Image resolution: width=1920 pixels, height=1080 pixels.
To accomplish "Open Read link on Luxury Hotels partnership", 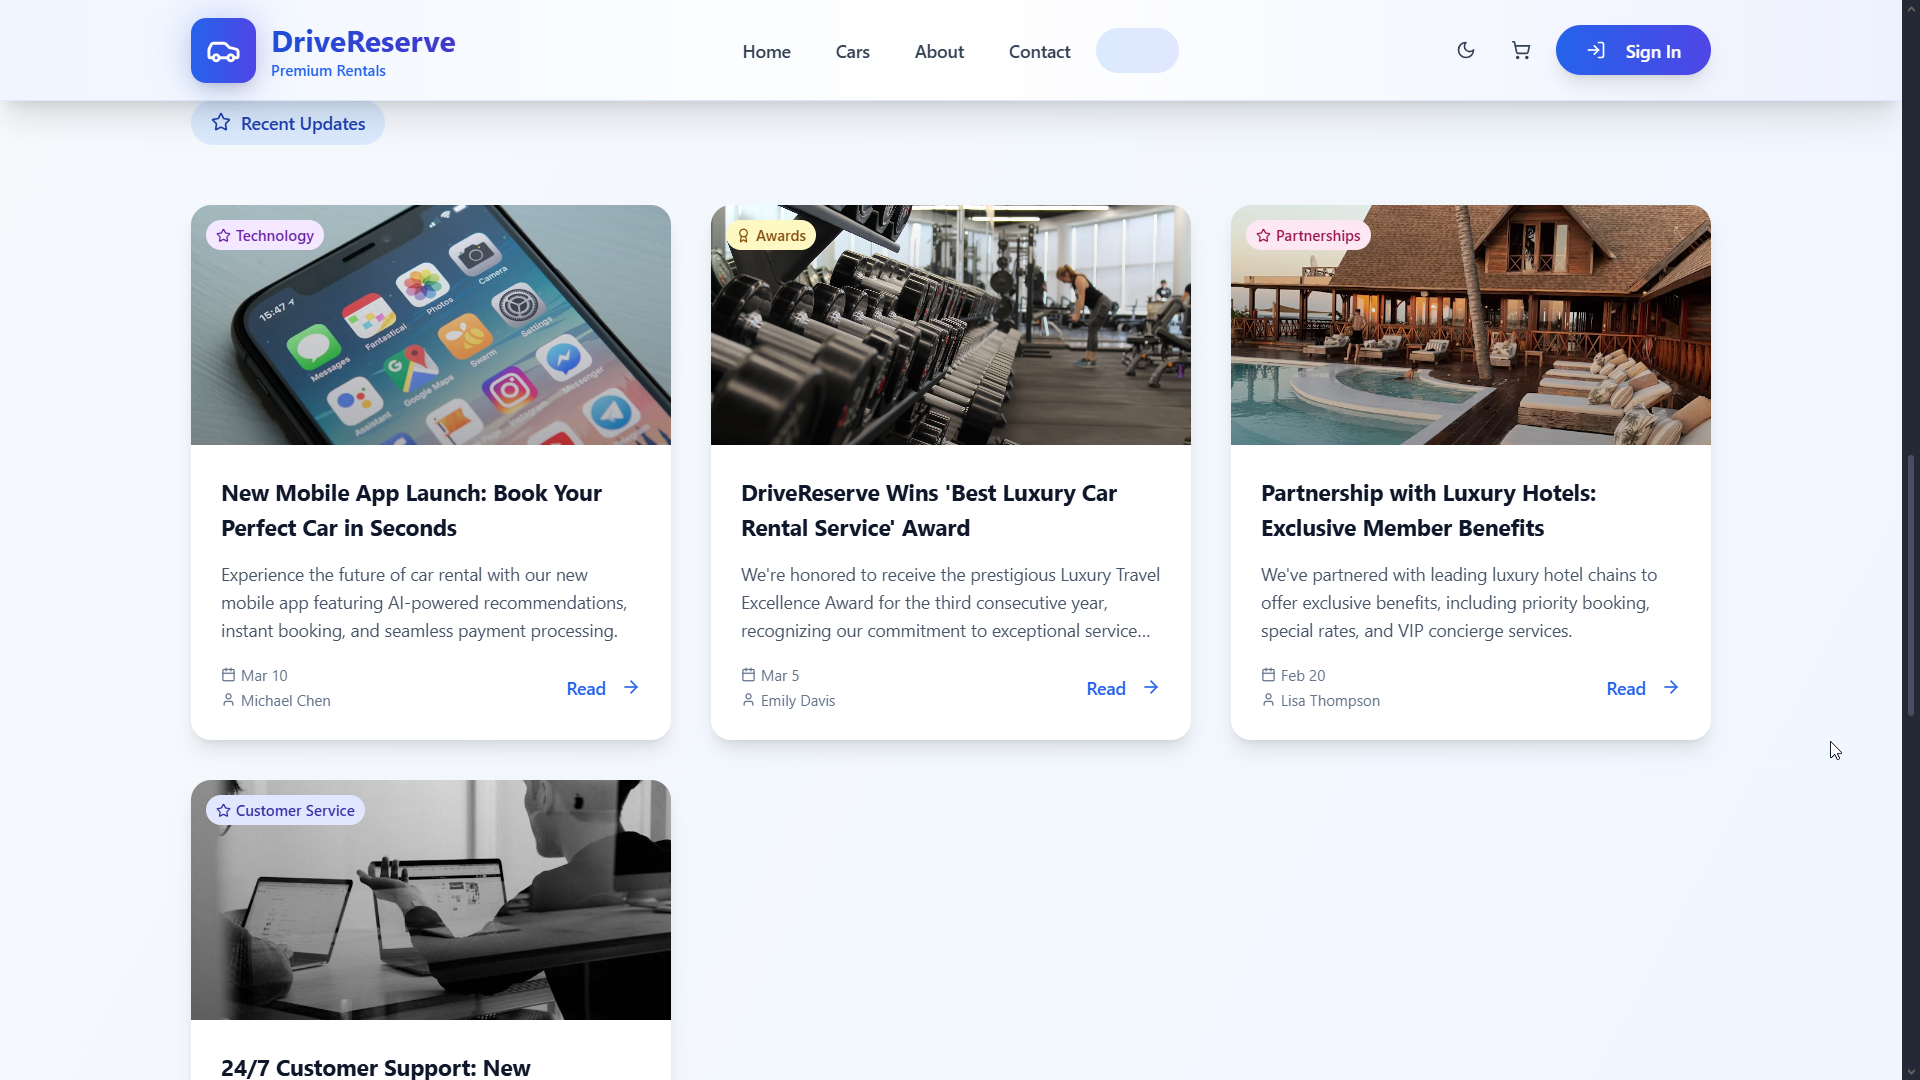I will click(x=1643, y=688).
